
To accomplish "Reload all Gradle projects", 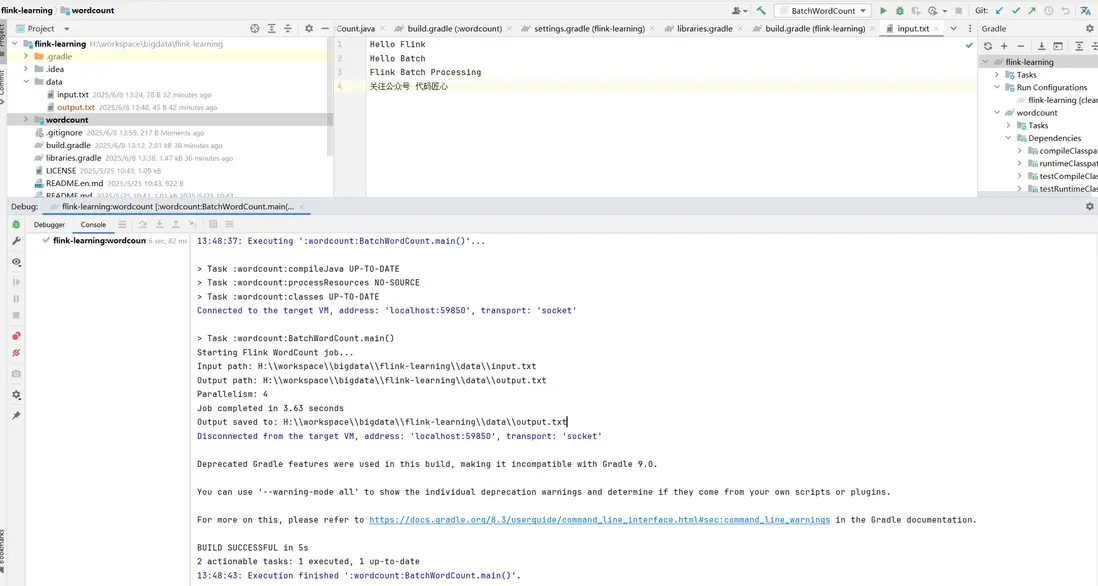I will point(988,46).
